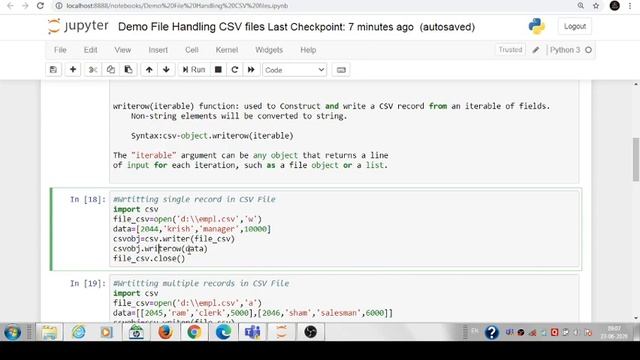Click the Python logo icon
The height and width of the screenshot is (360, 640).
click(536, 26)
